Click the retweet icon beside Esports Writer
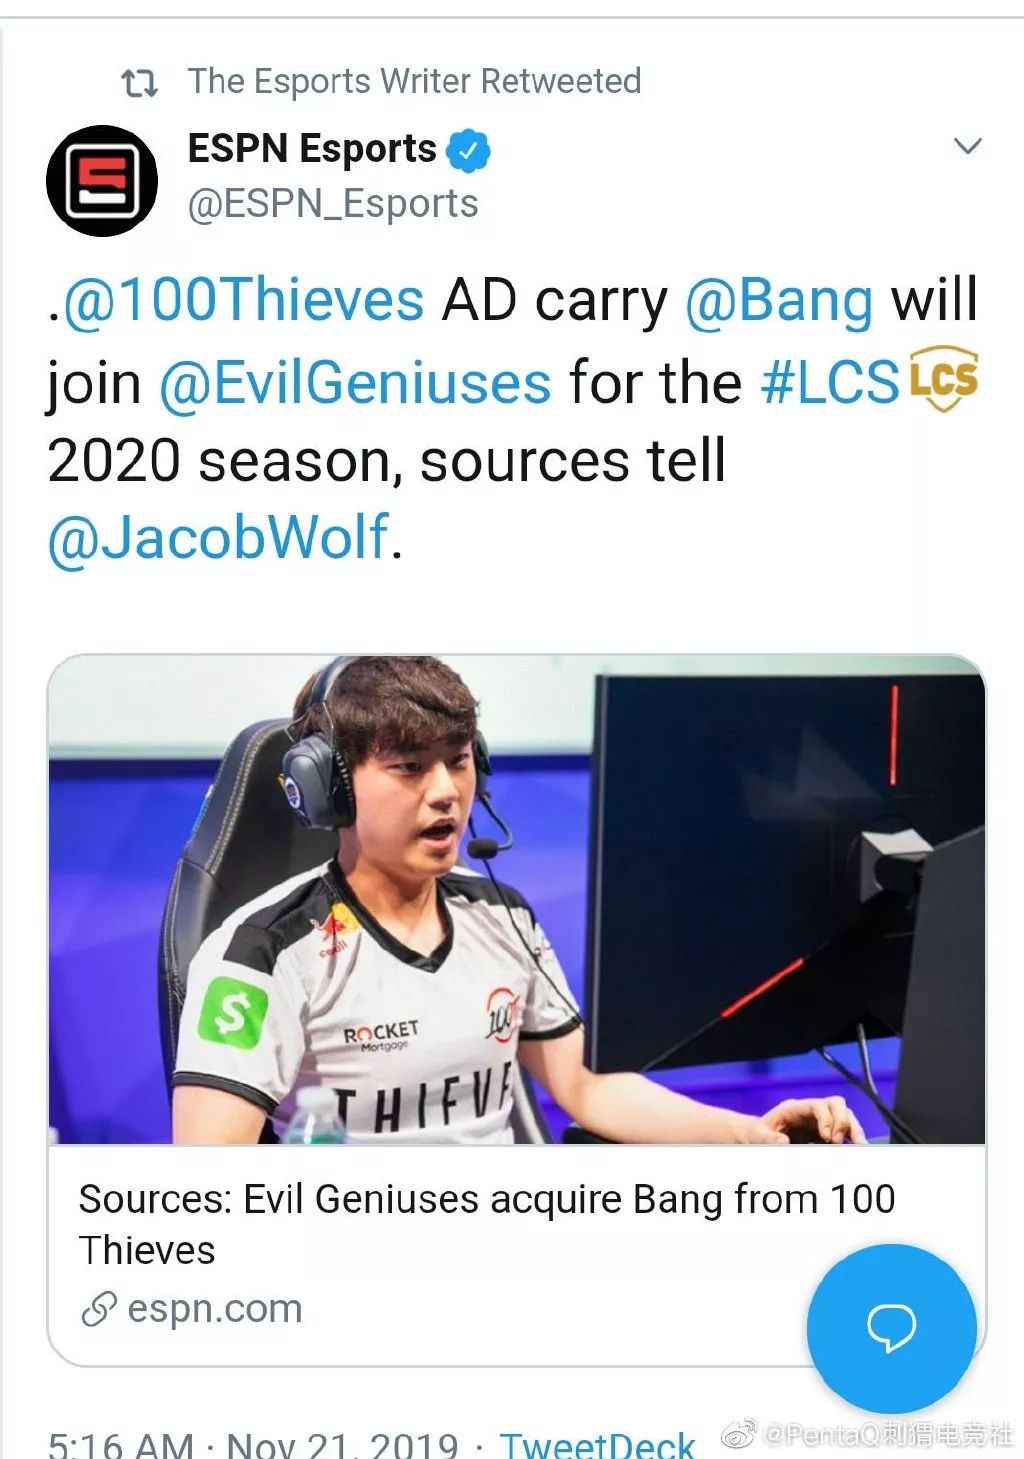This screenshot has height=1459, width=1024. (x=139, y=83)
